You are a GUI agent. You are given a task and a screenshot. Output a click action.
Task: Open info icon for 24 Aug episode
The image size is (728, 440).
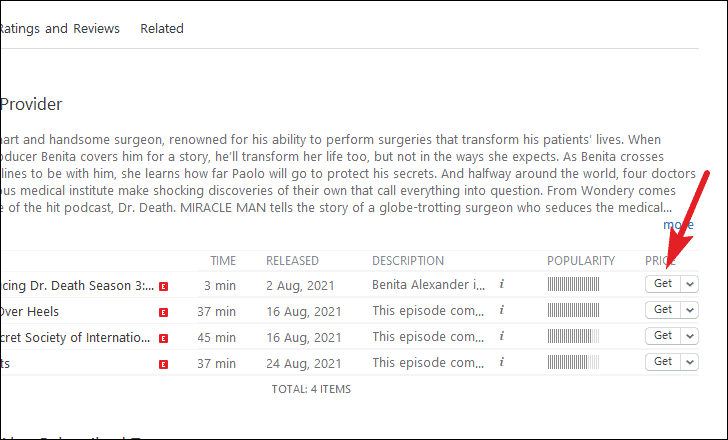click(x=501, y=362)
